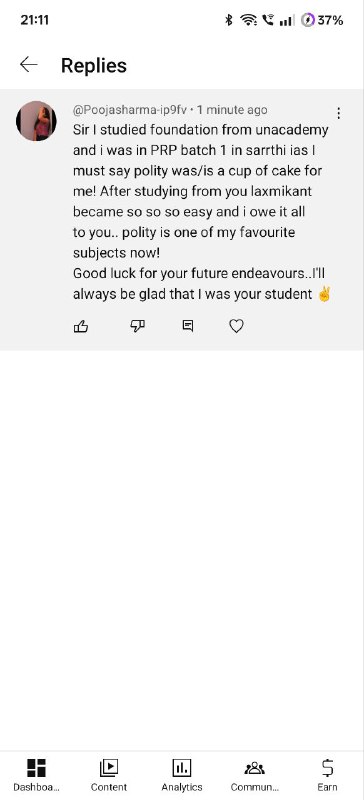Open the Community tab

[255, 774]
